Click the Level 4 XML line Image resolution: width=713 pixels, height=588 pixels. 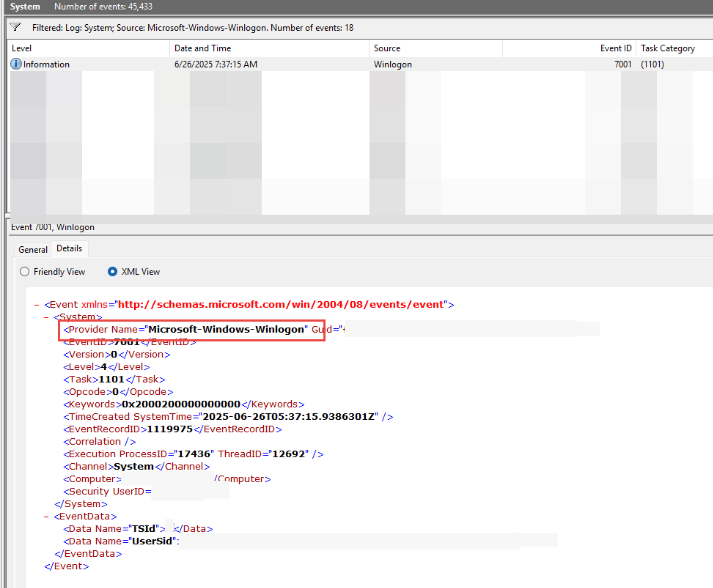(x=107, y=367)
